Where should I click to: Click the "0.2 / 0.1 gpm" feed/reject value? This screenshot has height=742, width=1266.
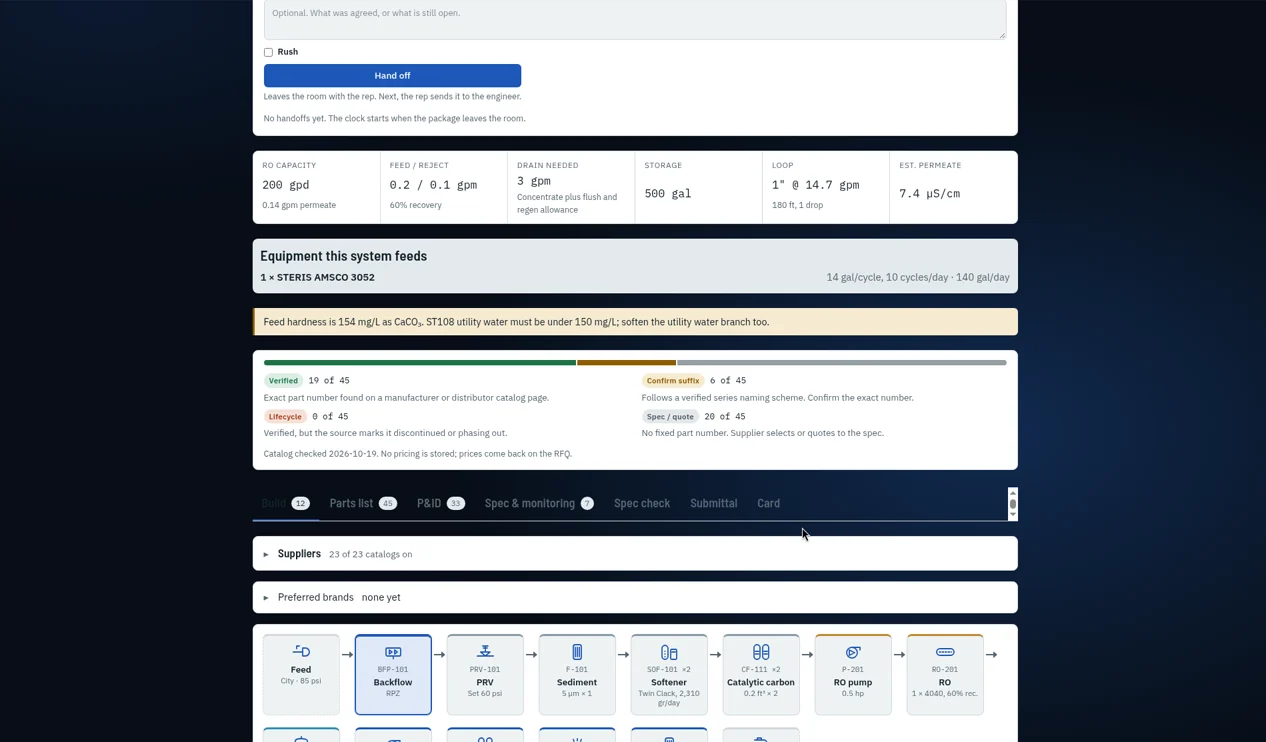point(433,185)
